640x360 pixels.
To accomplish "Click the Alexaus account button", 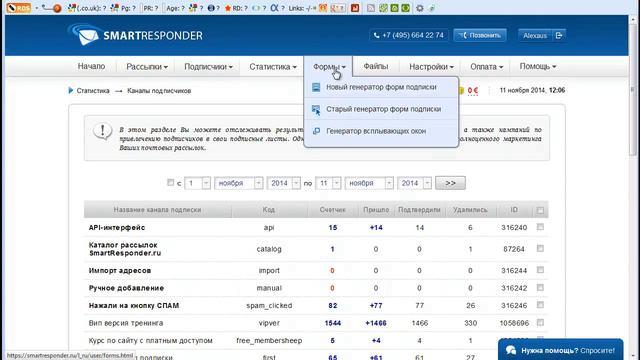I will [x=535, y=36].
